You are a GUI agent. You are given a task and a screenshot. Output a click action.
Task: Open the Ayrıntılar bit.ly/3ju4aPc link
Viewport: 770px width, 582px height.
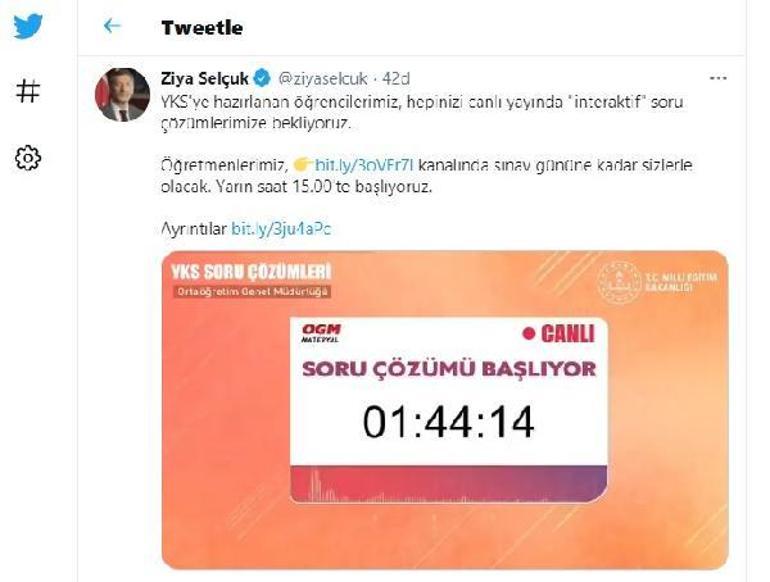[x=281, y=229]
